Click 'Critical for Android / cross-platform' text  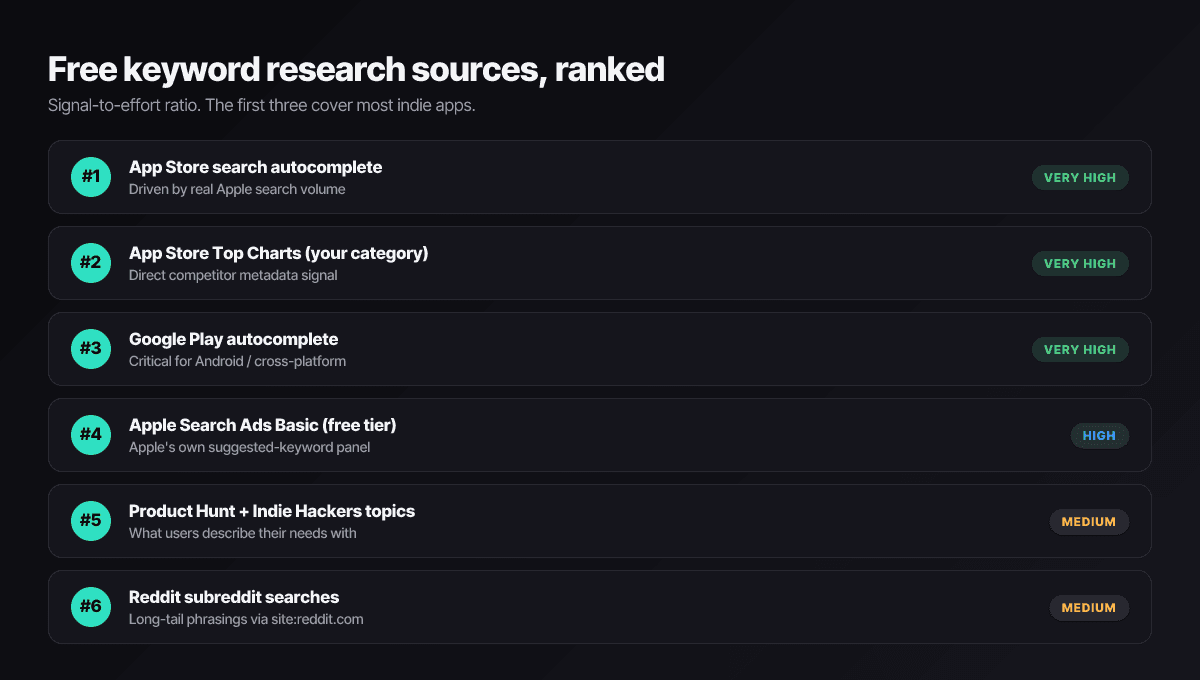click(237, 361)
